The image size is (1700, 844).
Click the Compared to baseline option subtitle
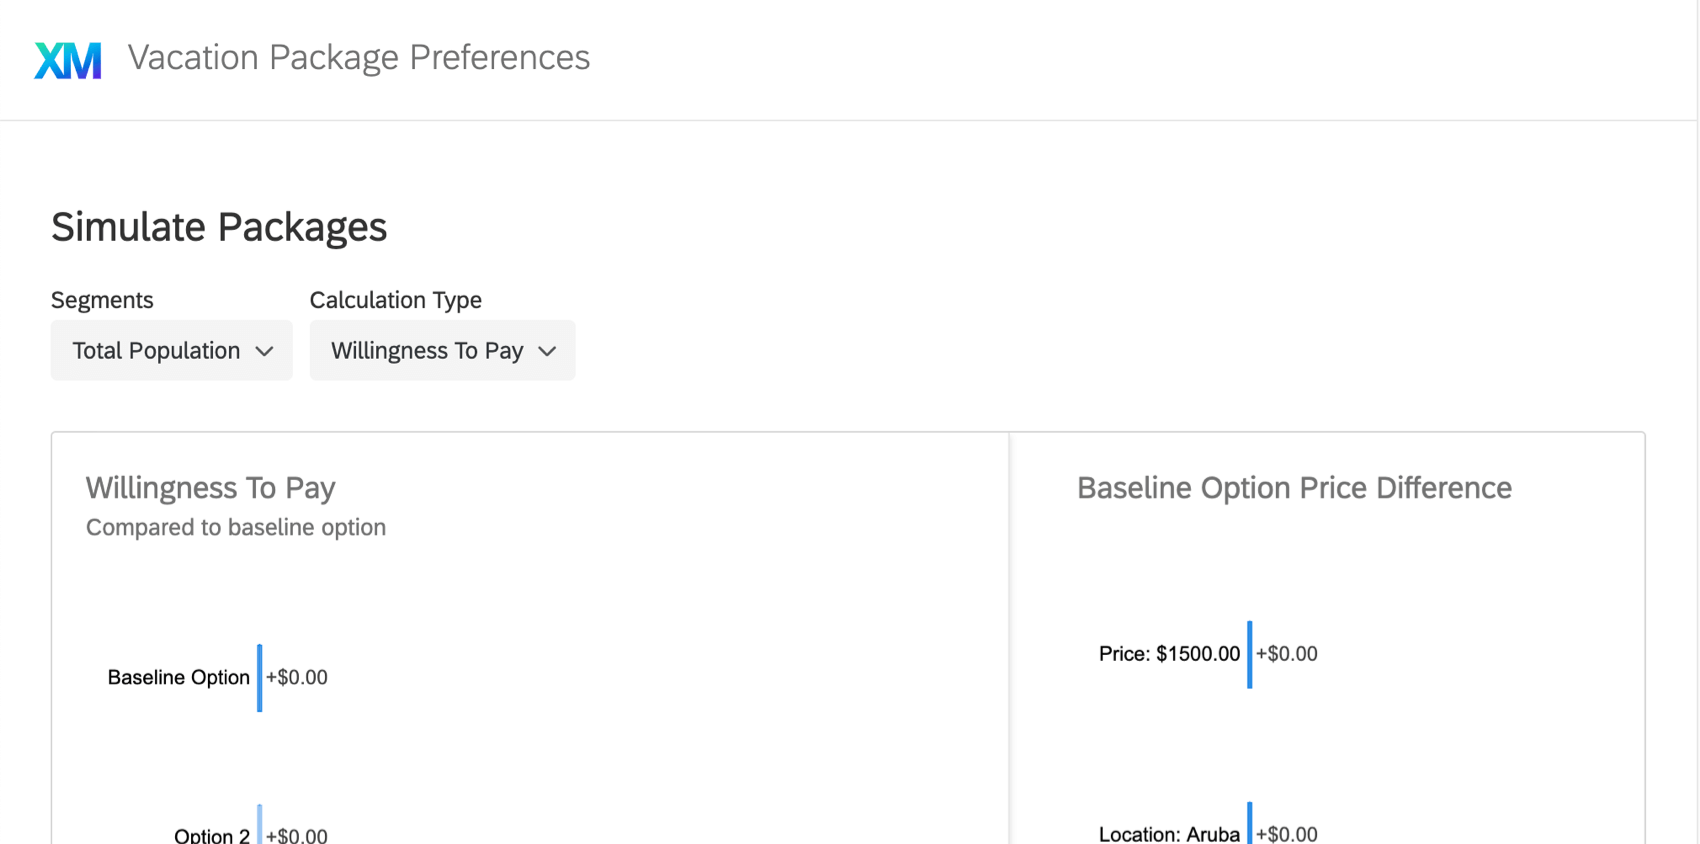[235, 527]
